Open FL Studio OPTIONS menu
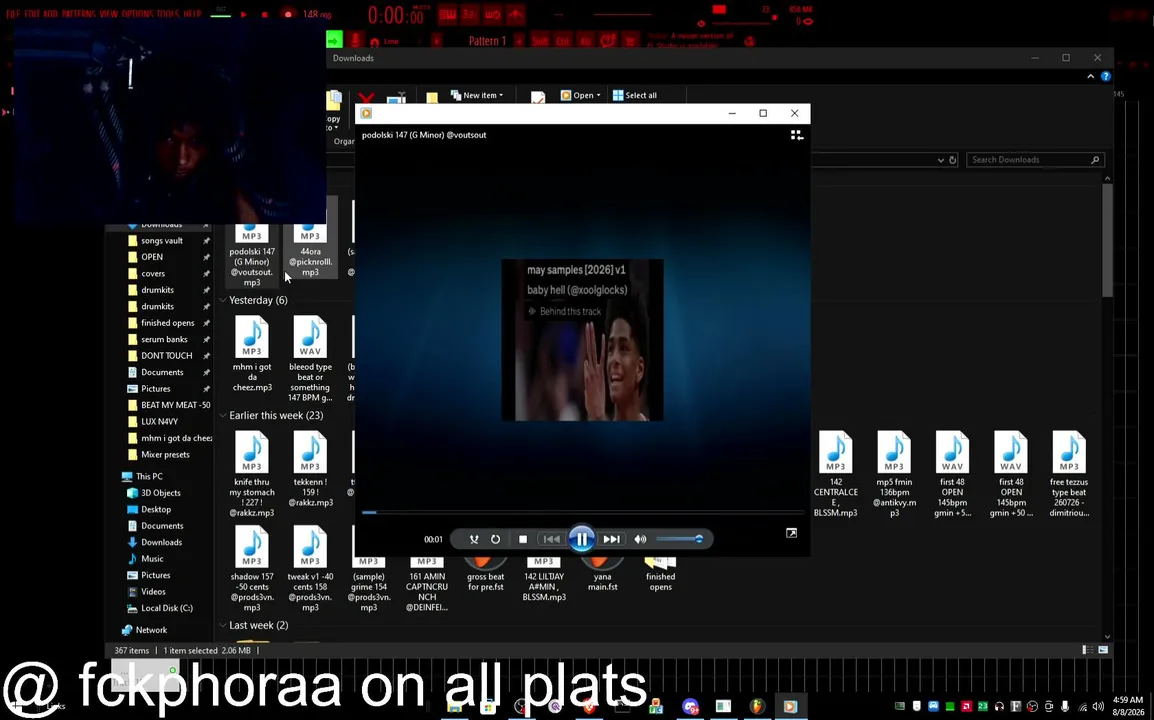 (138, 15)
